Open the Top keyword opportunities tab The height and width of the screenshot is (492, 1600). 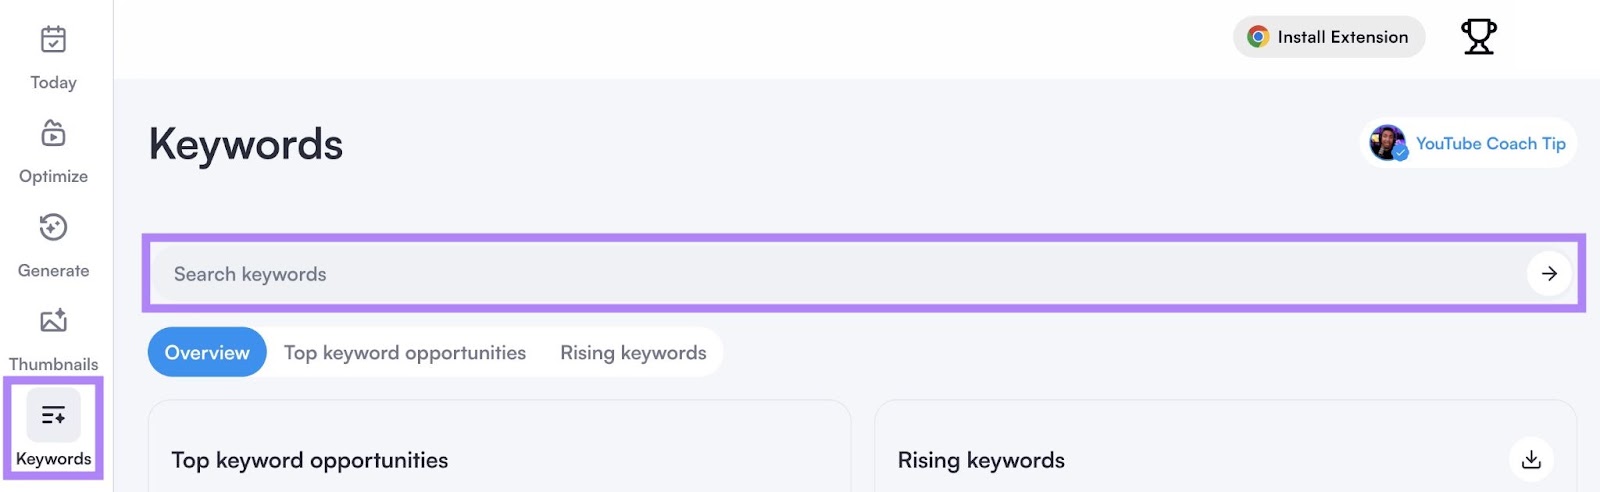404,353
